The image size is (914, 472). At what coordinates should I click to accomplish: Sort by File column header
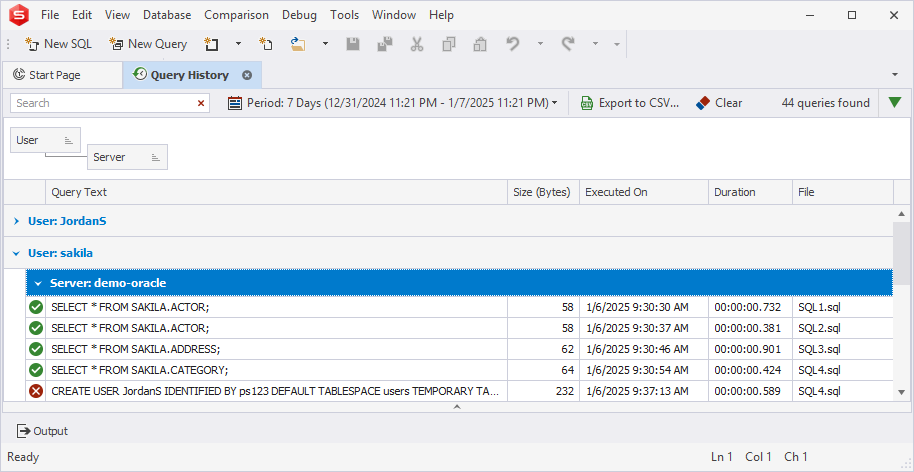click(x=842, y=192)
